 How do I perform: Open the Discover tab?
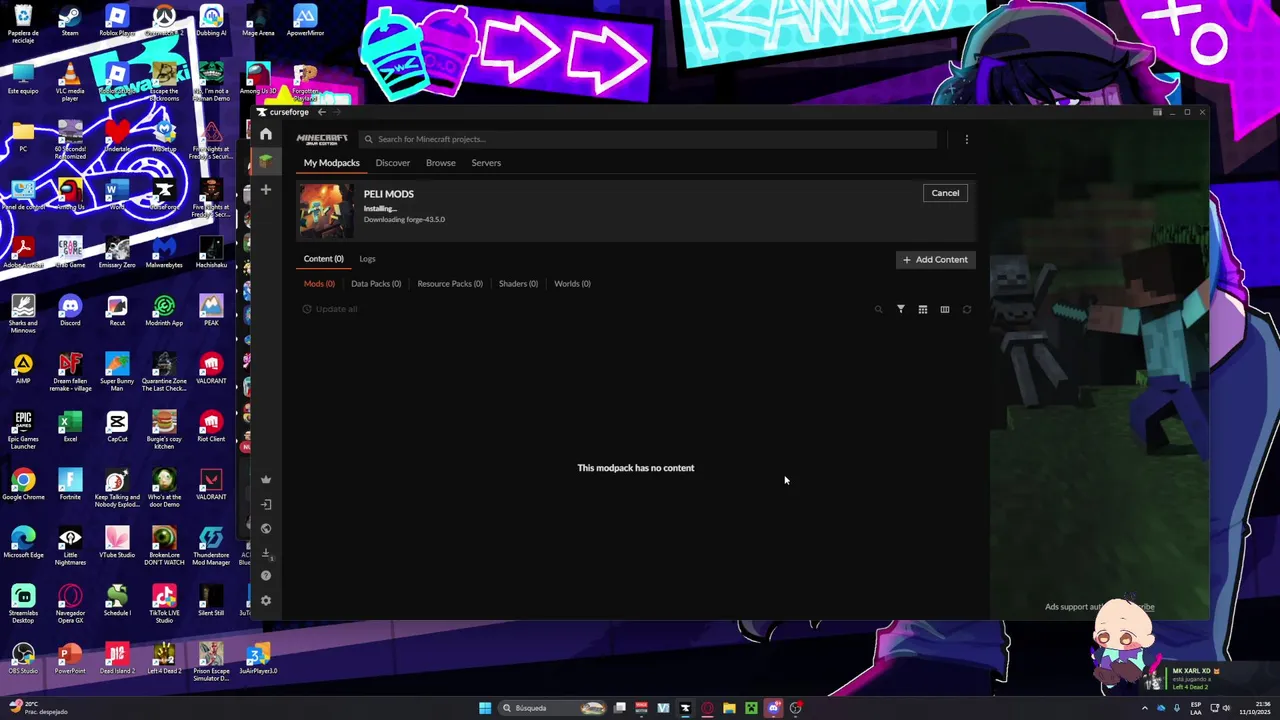coord(393,163)
